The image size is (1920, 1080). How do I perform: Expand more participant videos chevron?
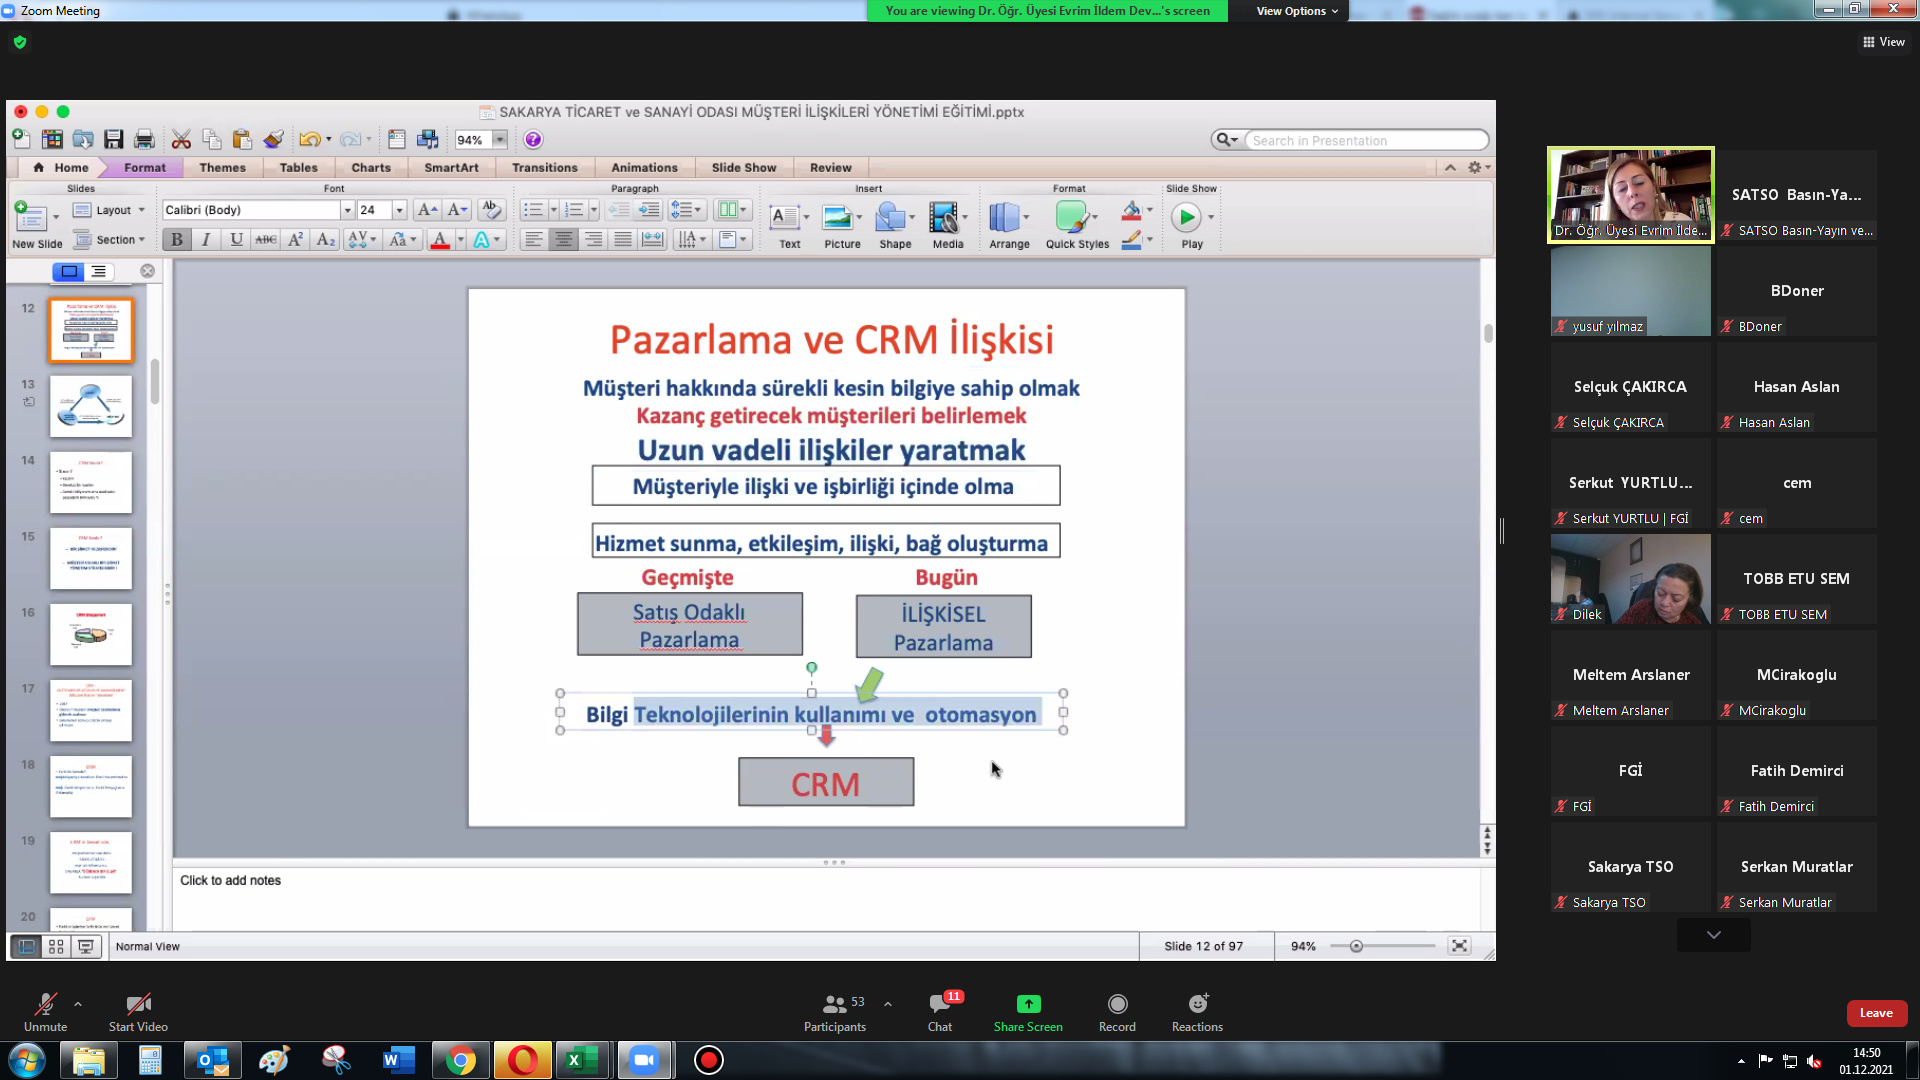tap(1713, 935)
